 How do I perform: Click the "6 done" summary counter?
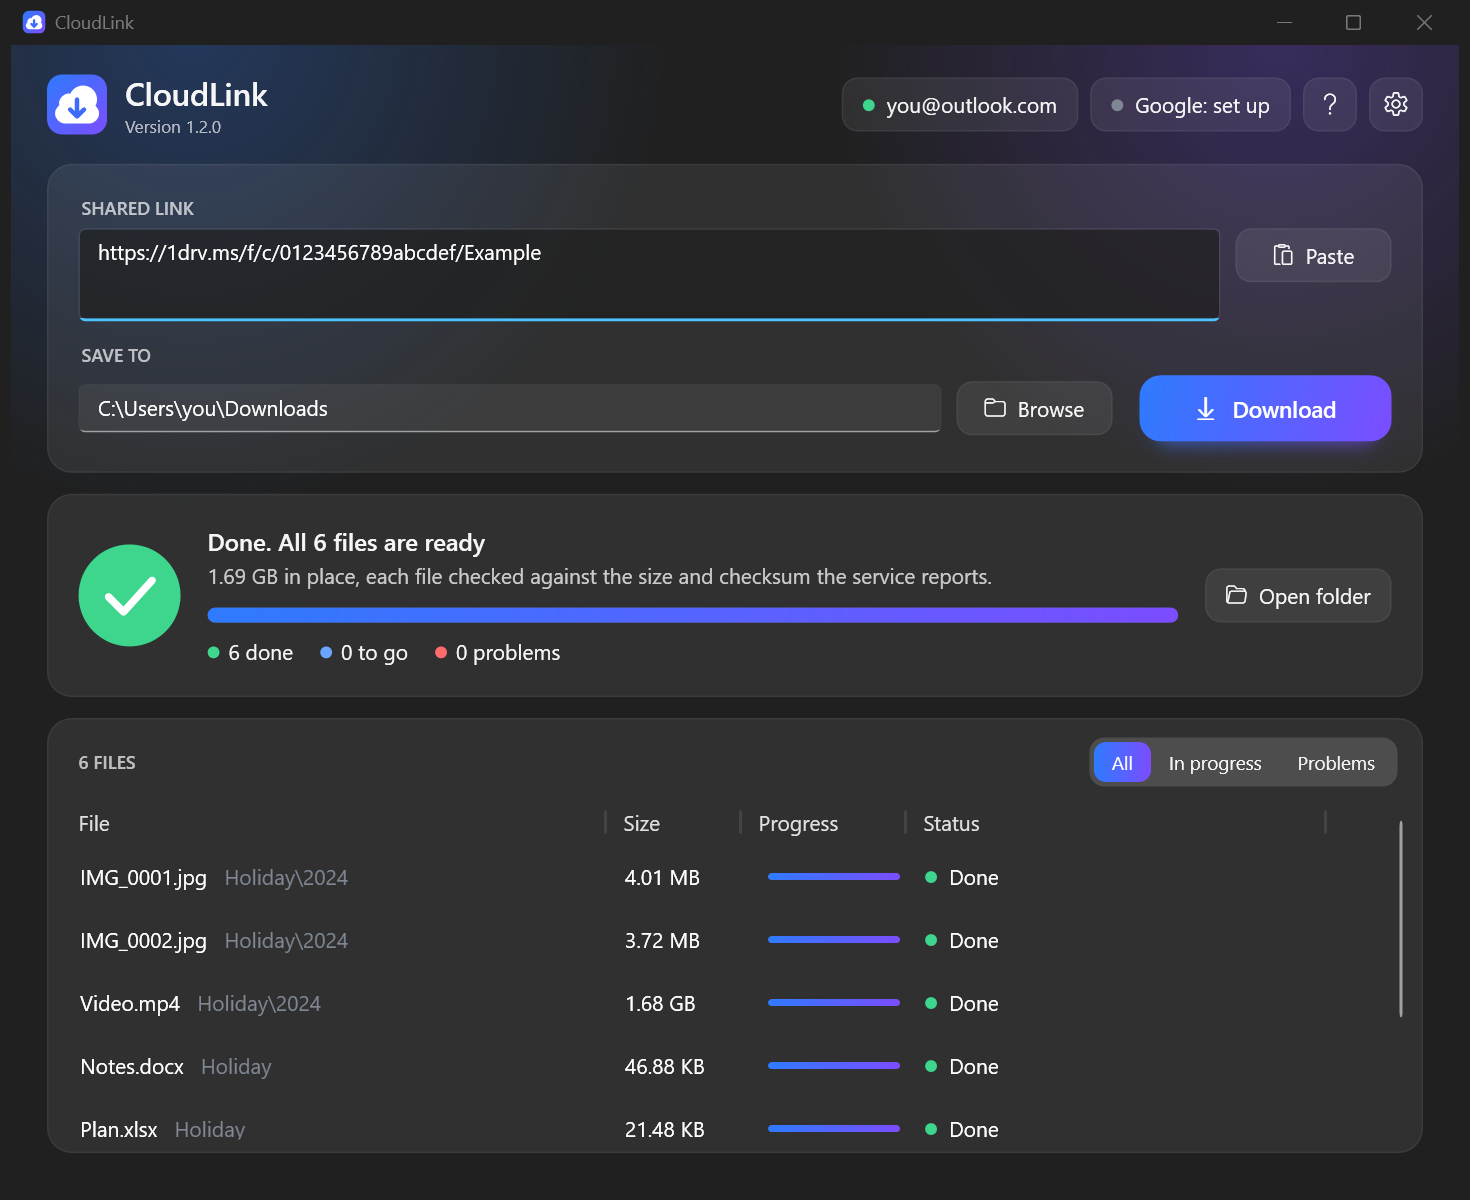[x=250, y=653]
